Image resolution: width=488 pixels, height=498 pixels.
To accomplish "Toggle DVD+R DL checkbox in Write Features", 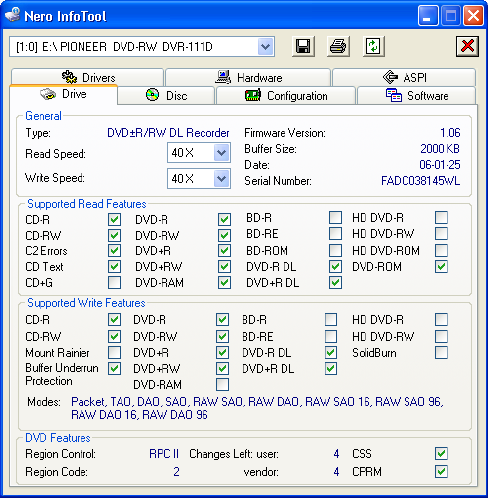I will pyautogui.click(x=331, y=368).
